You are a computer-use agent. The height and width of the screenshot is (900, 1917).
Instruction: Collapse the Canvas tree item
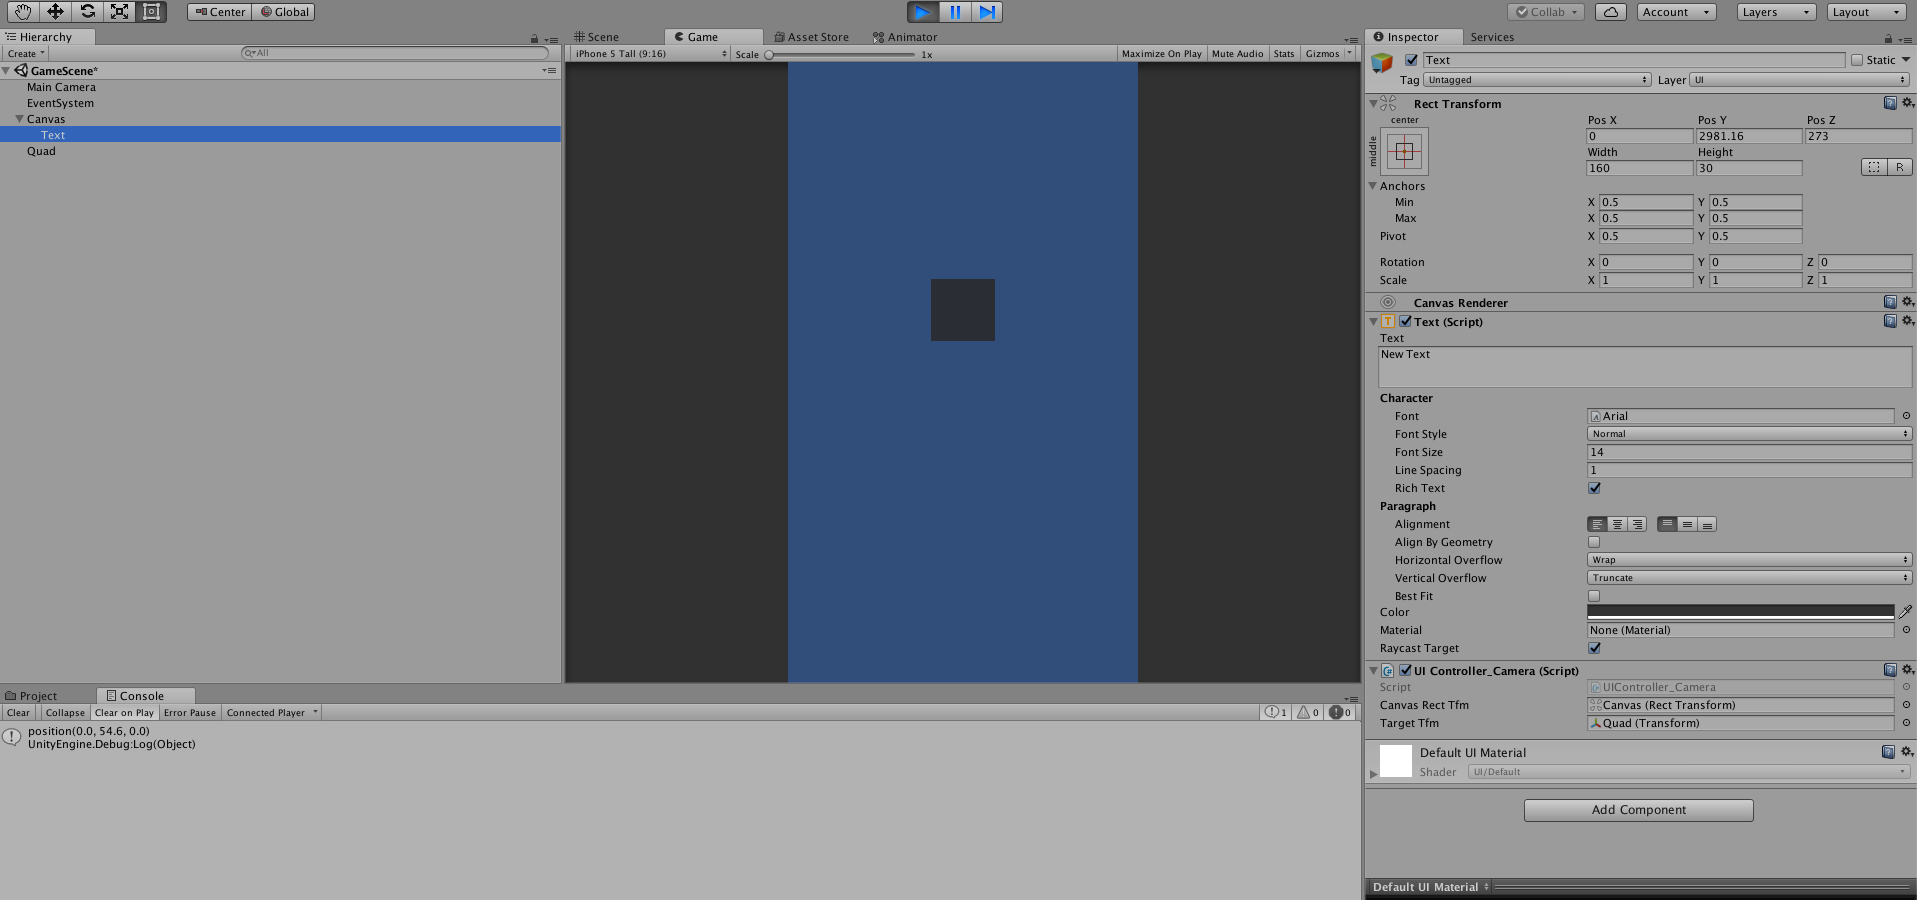19,119
